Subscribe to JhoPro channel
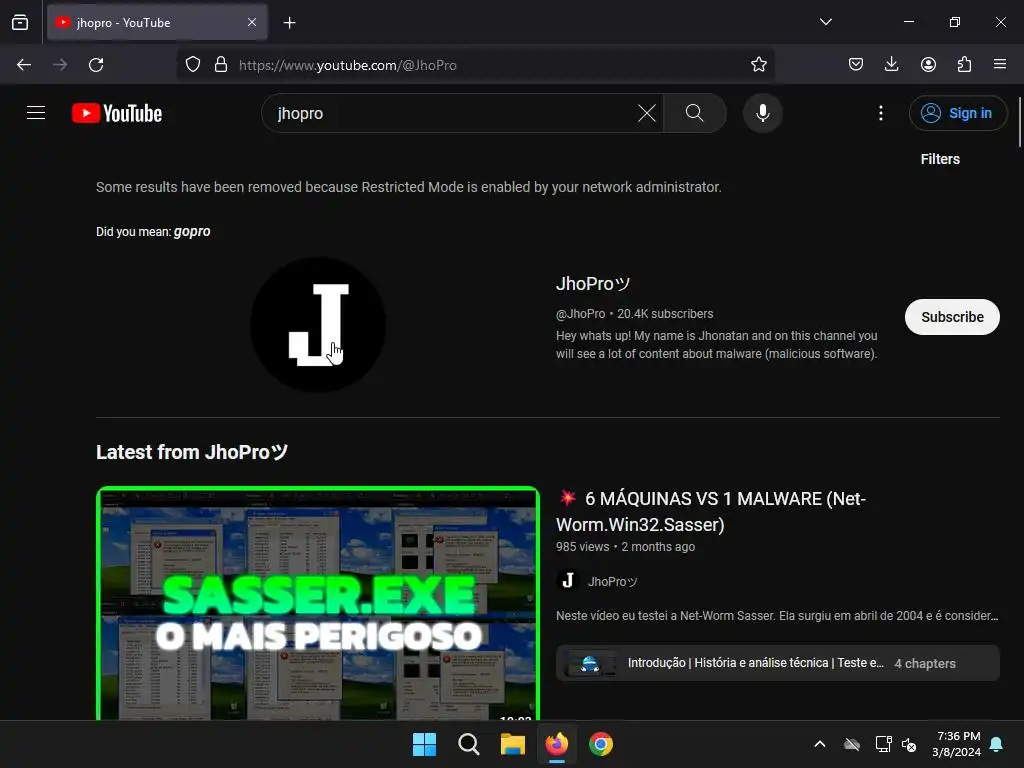 click(952, 317)
